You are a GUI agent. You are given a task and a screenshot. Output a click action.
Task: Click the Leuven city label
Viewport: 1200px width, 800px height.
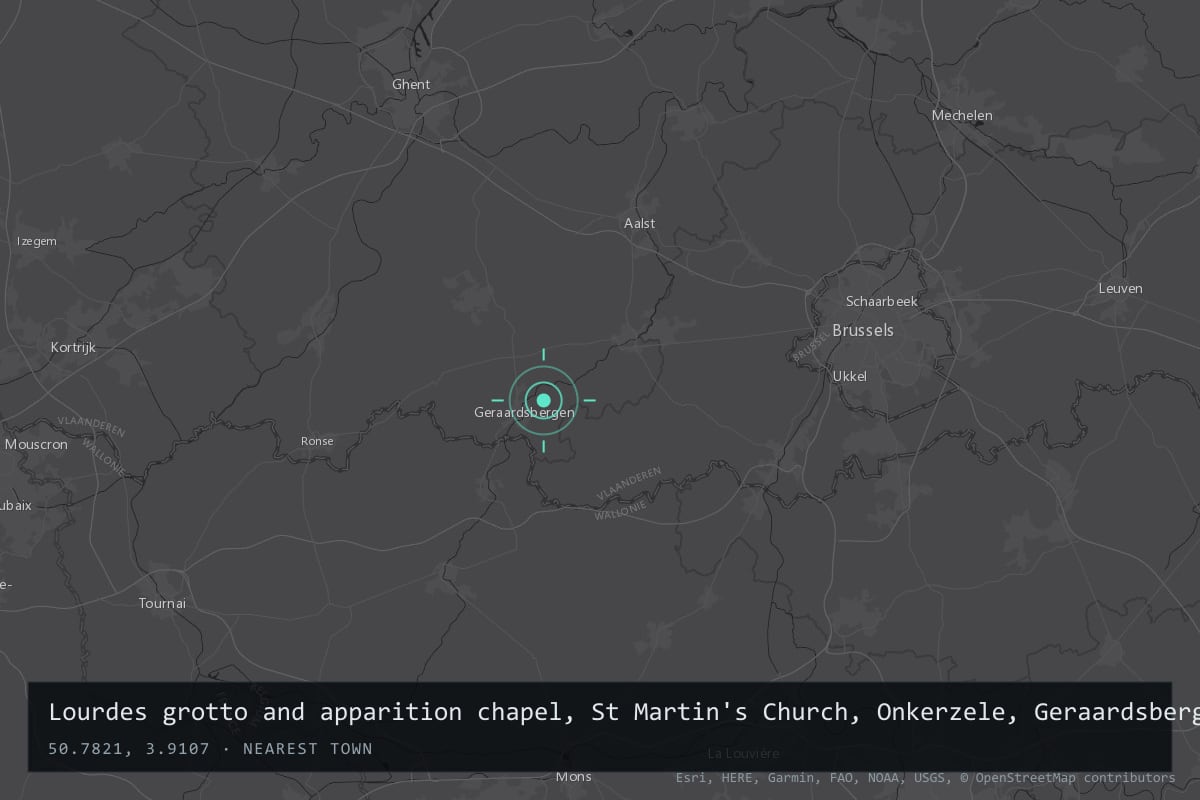1120,288
